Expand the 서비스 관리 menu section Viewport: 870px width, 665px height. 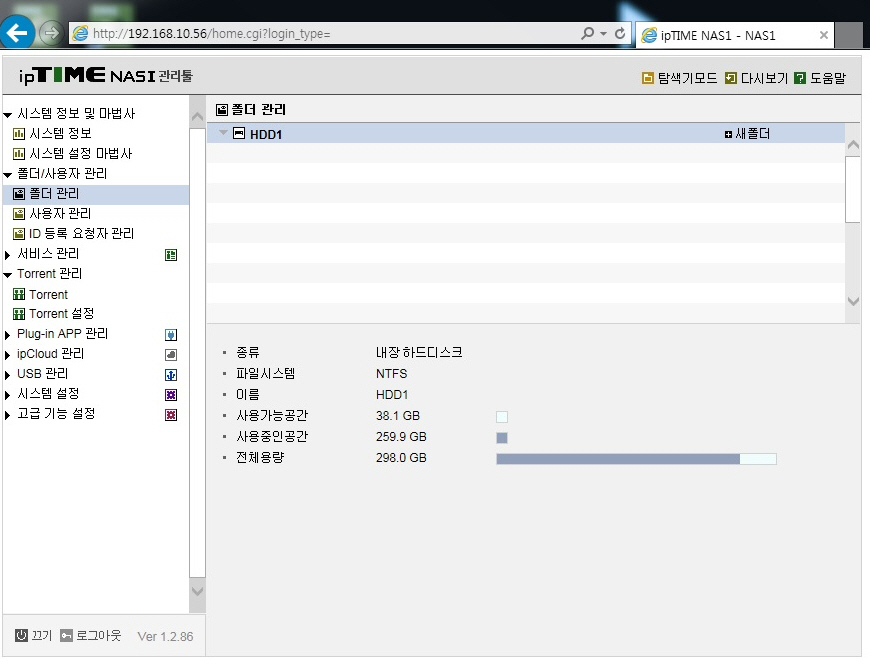click(7, 255)
